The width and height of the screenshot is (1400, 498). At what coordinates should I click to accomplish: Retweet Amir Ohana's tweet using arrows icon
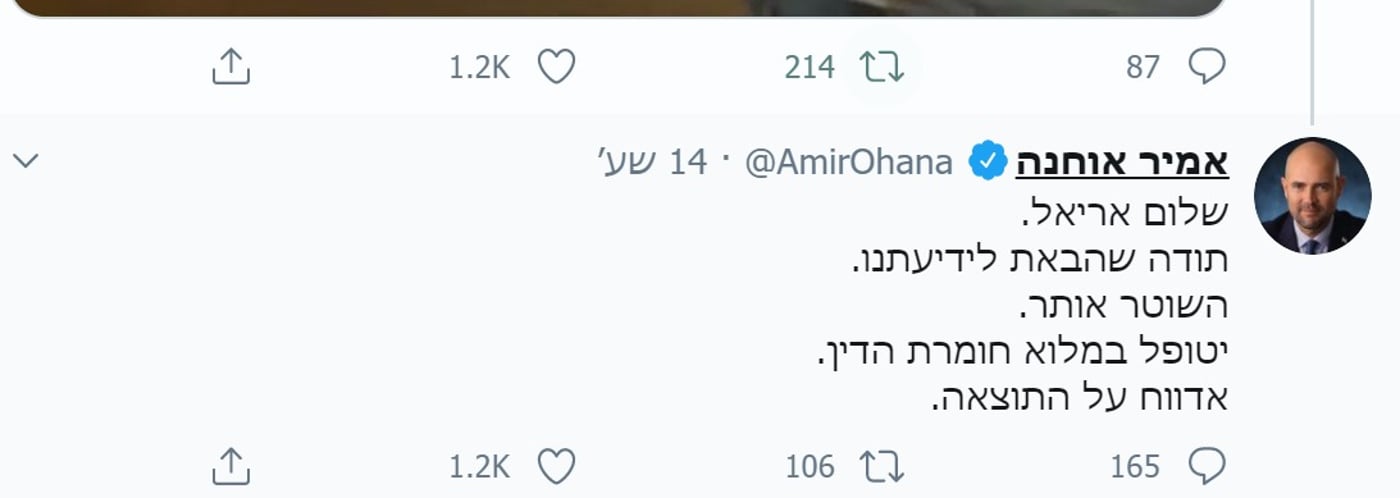point(882,466)
